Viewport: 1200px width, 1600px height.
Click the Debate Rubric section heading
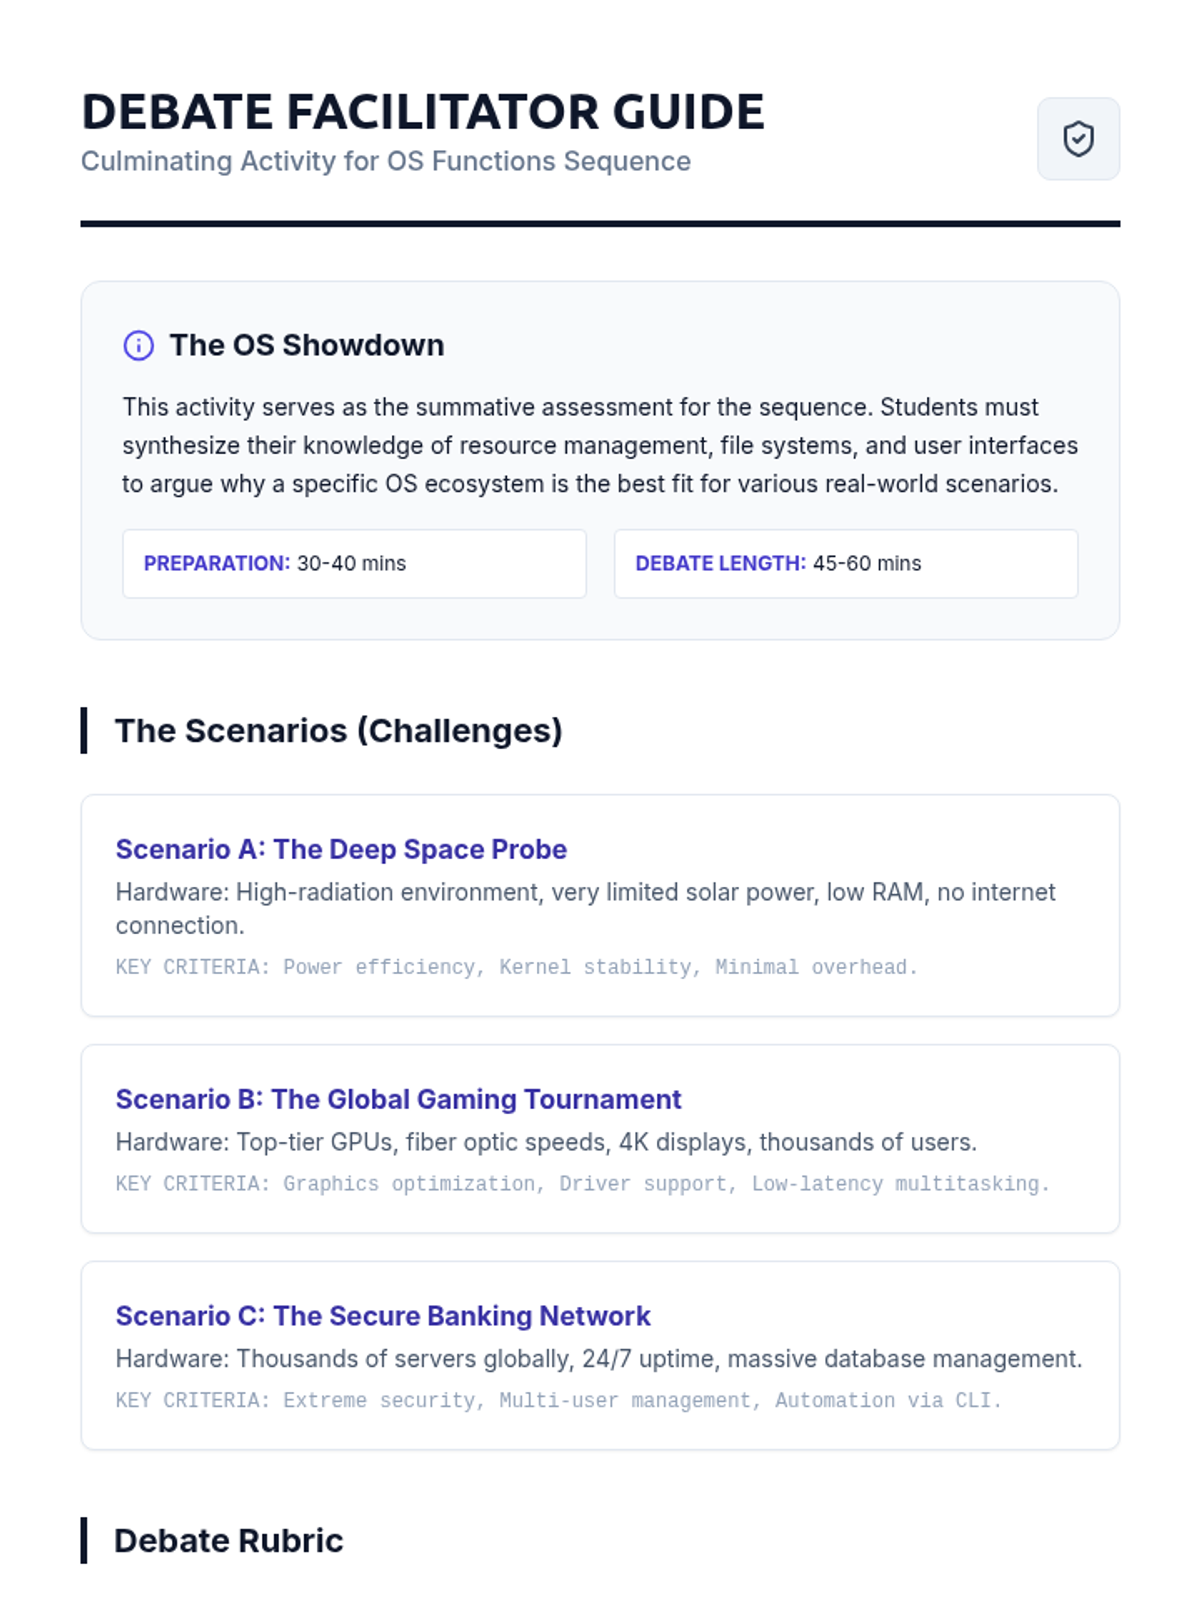click(229, 1541)
